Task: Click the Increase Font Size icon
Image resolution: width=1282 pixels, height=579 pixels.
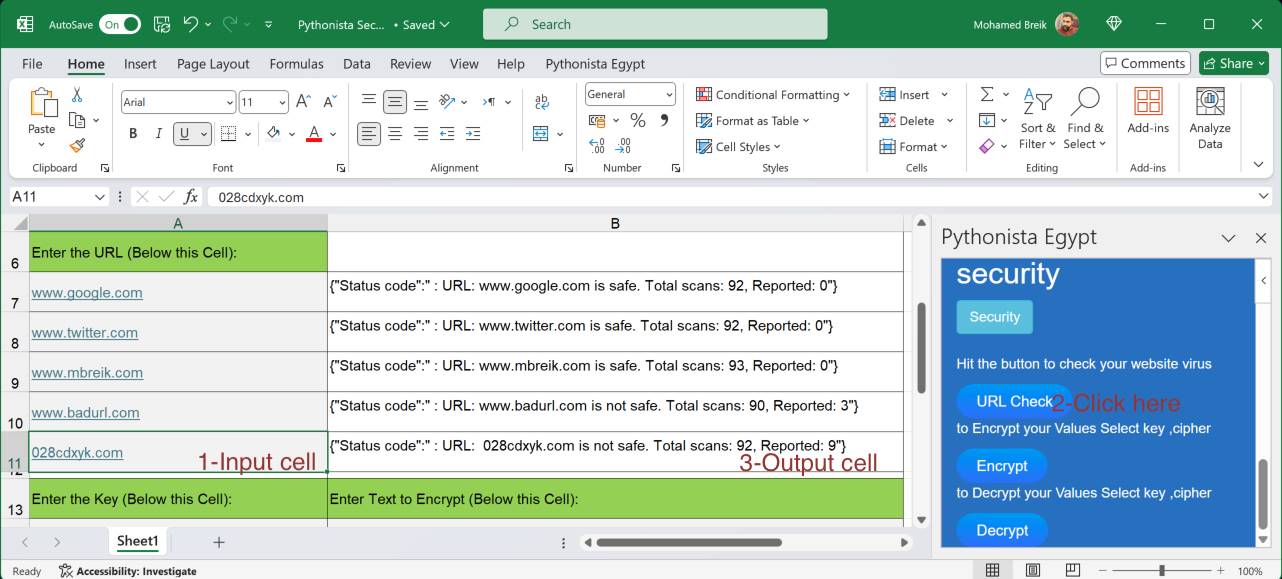Action: coord(305,102)
